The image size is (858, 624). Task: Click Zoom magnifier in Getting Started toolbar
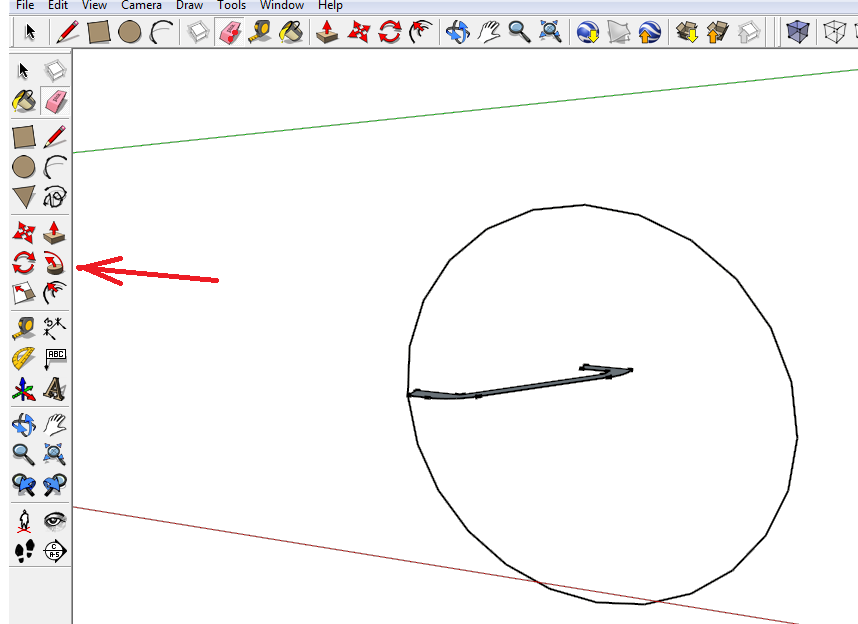pyautogui.click(x=519, y=32)
